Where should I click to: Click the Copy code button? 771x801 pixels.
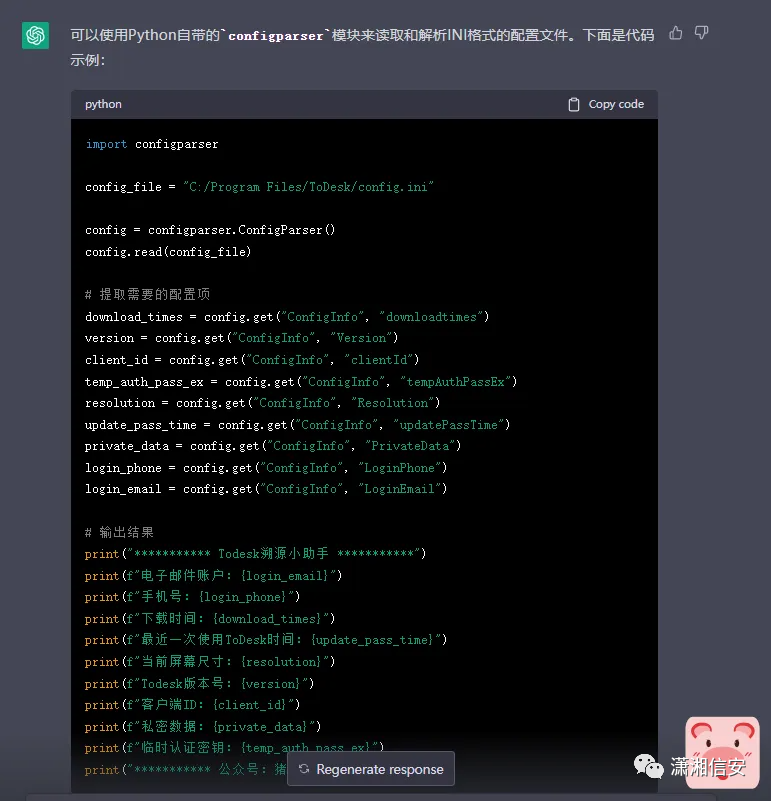[606, 104]
